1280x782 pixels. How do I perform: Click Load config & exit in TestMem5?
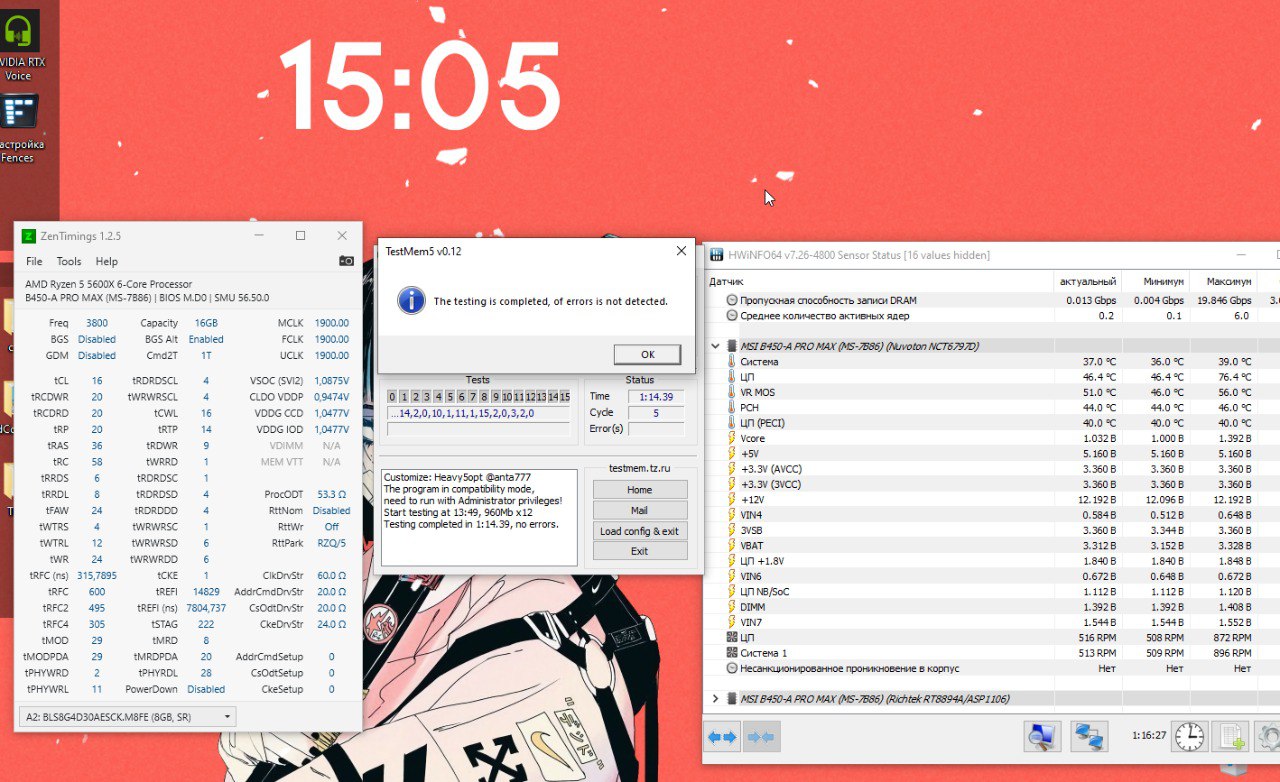(x=640, y=531)
